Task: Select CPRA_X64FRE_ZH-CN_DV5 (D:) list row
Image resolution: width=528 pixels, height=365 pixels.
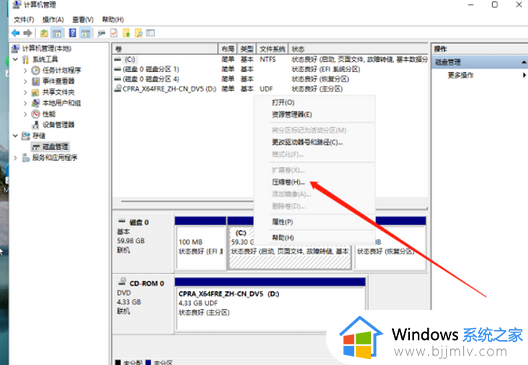Action: [270, 89]
